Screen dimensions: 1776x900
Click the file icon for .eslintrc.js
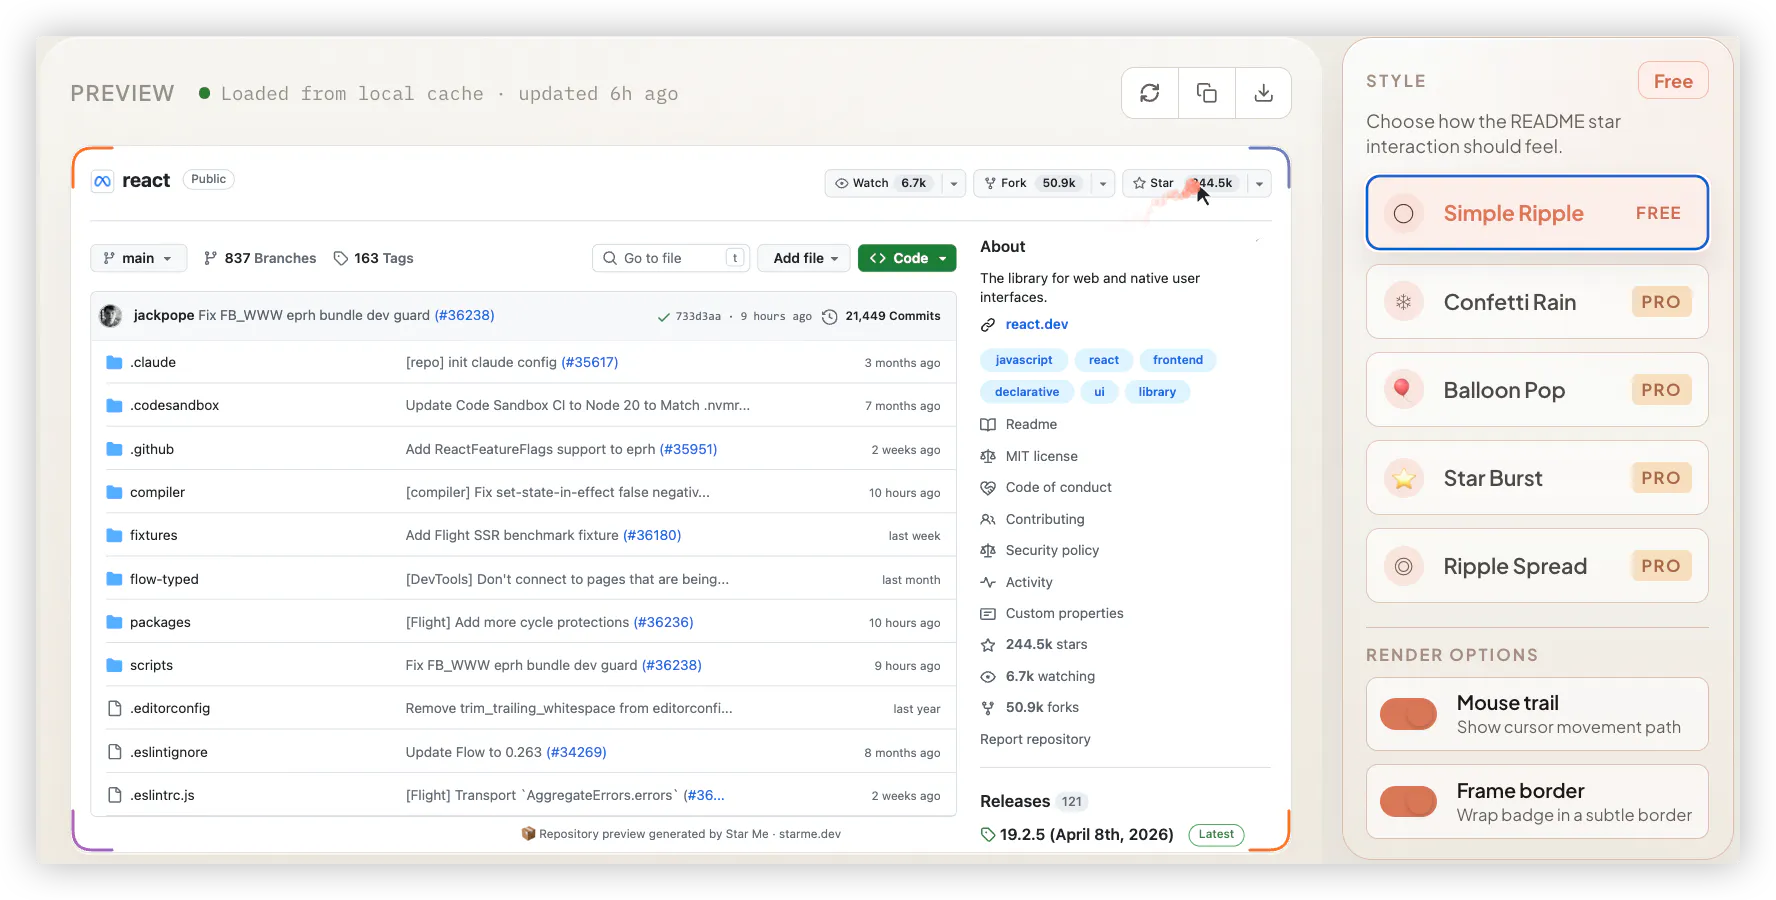[114, 795]
